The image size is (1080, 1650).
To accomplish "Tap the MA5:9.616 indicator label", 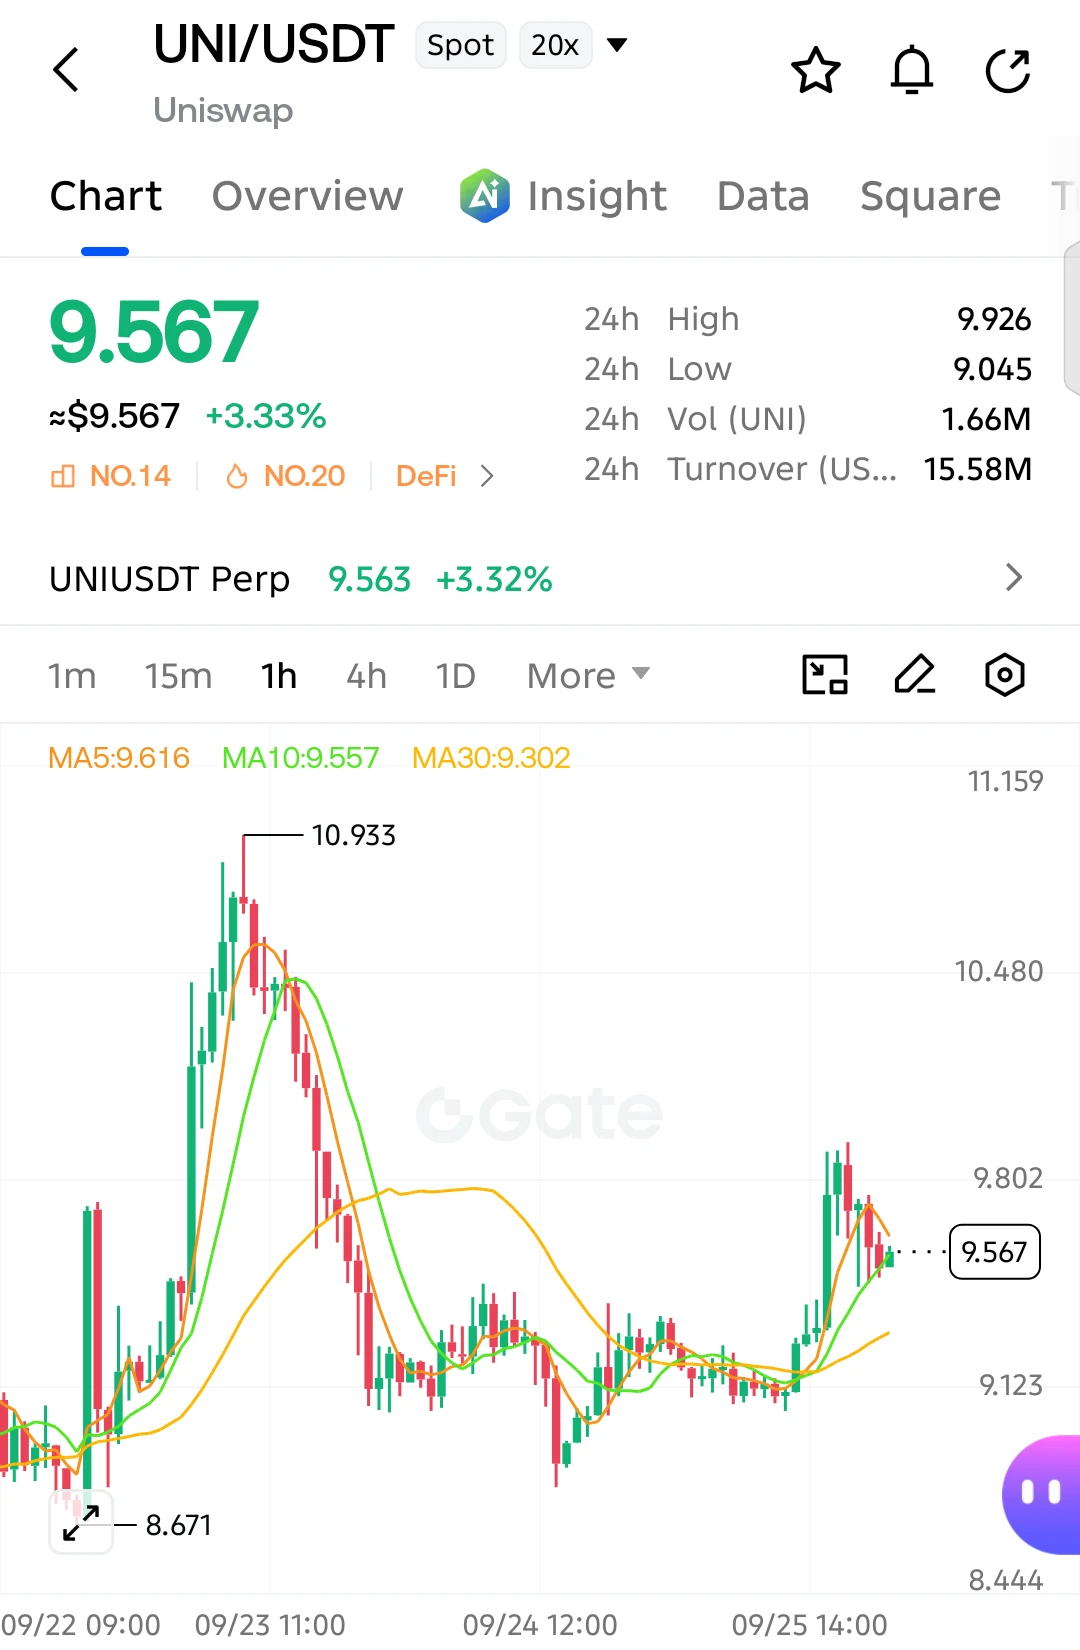I will (119, 758).
